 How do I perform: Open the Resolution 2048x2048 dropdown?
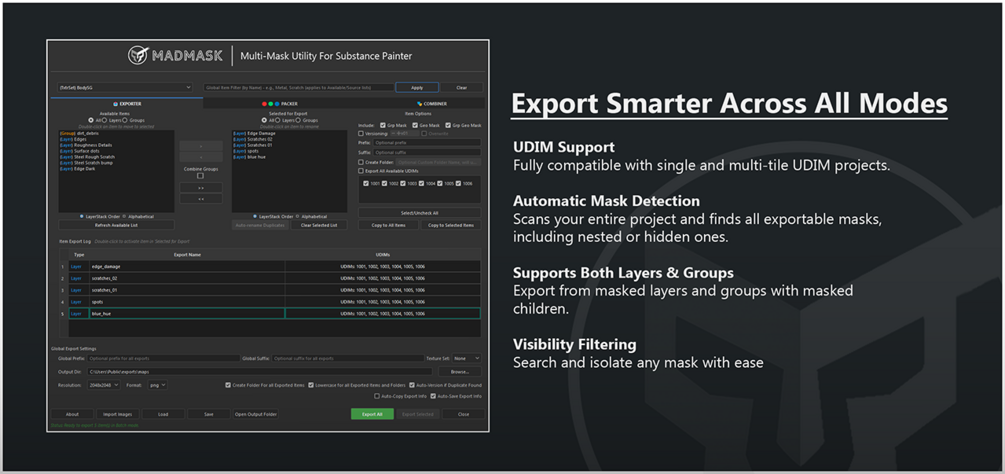tap(102, 385)
